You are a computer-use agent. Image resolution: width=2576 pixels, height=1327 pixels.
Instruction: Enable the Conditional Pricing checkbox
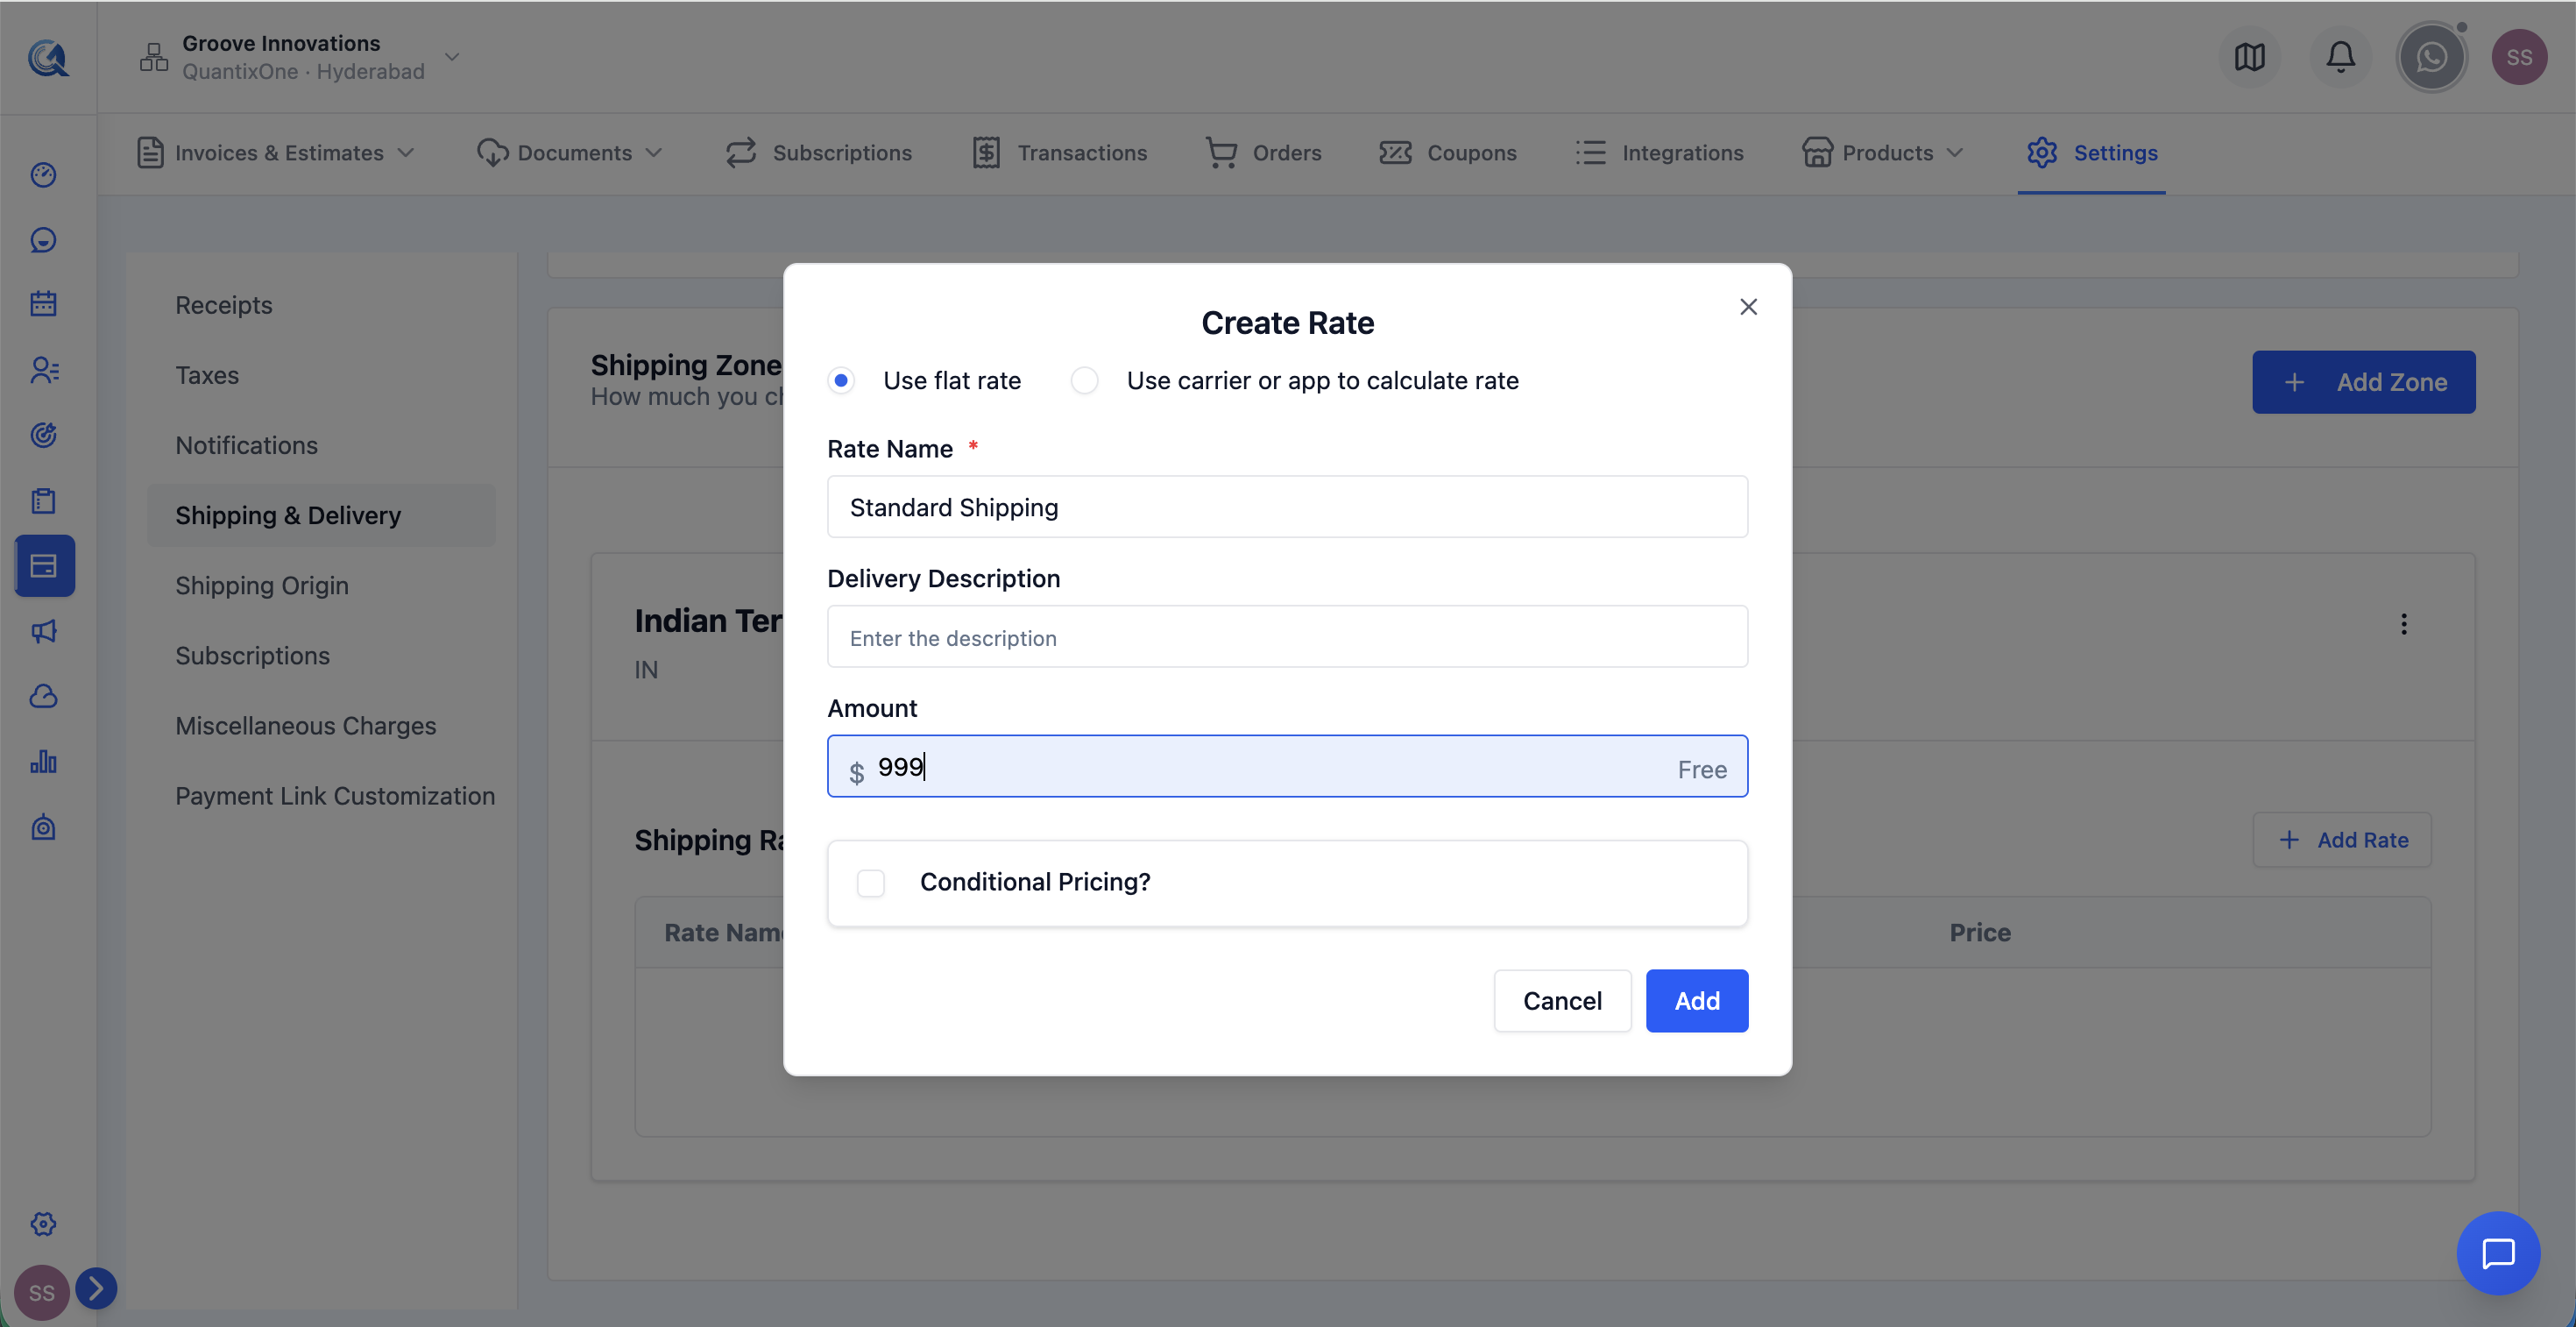(x=871, y=883)
